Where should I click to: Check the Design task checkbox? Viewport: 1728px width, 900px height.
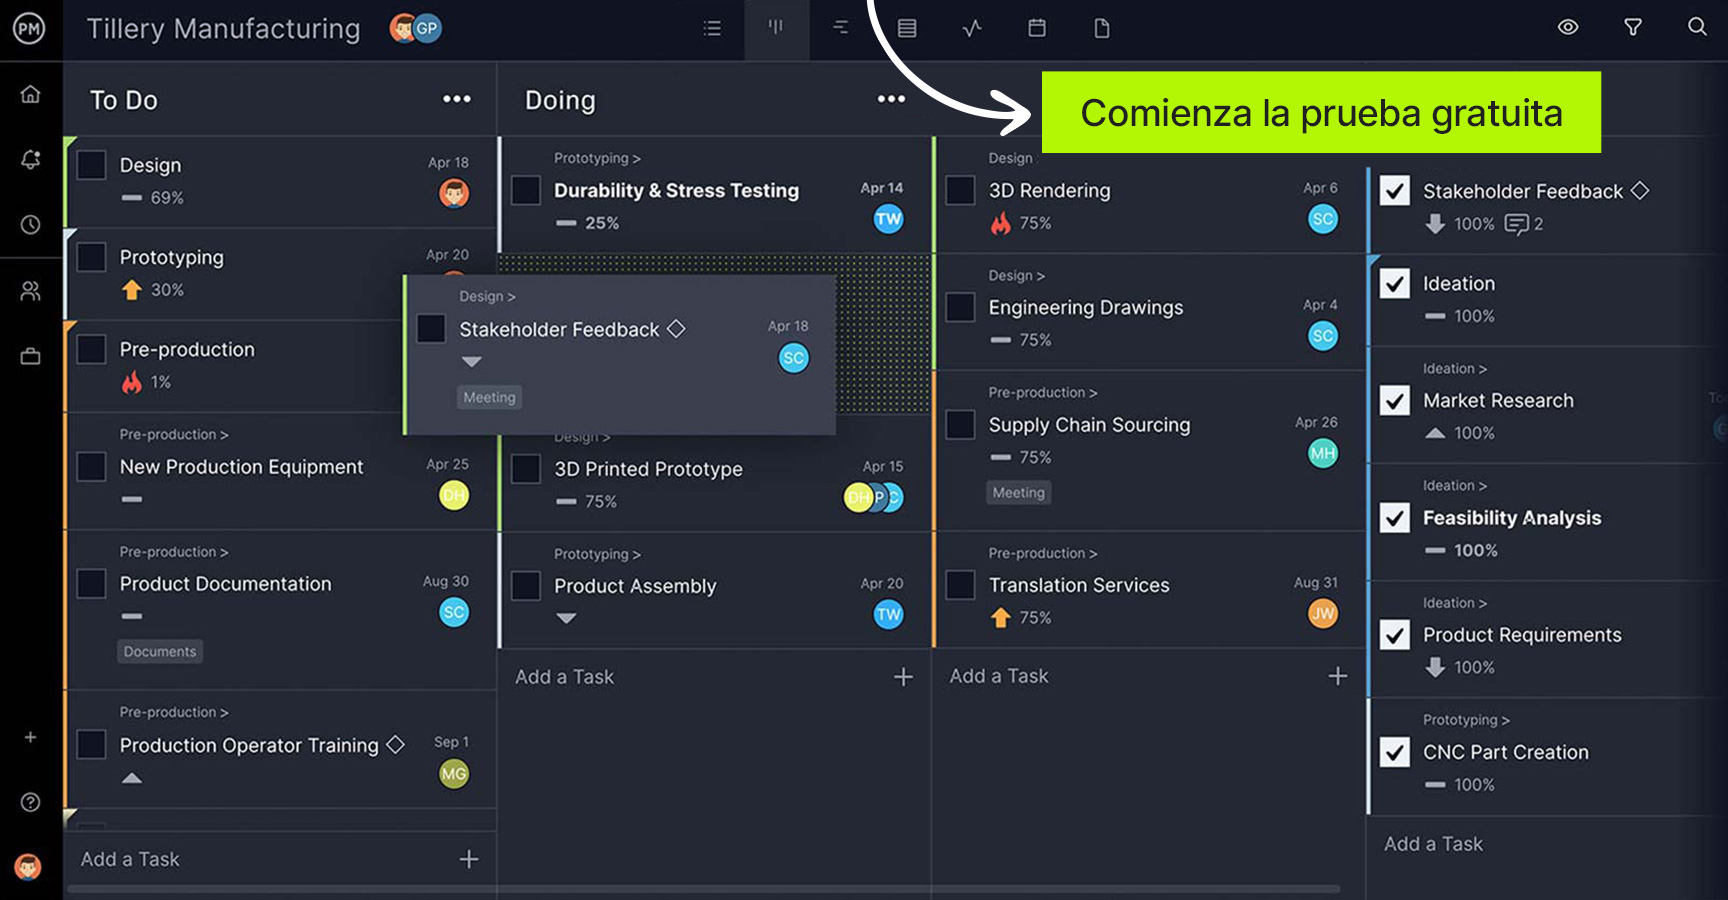[92, 165]
